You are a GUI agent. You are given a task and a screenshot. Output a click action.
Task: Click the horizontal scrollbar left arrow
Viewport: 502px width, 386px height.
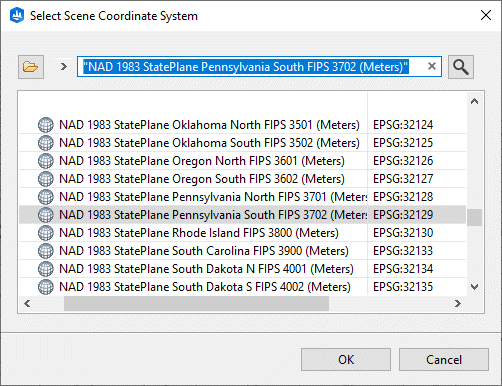coord(27,303)
